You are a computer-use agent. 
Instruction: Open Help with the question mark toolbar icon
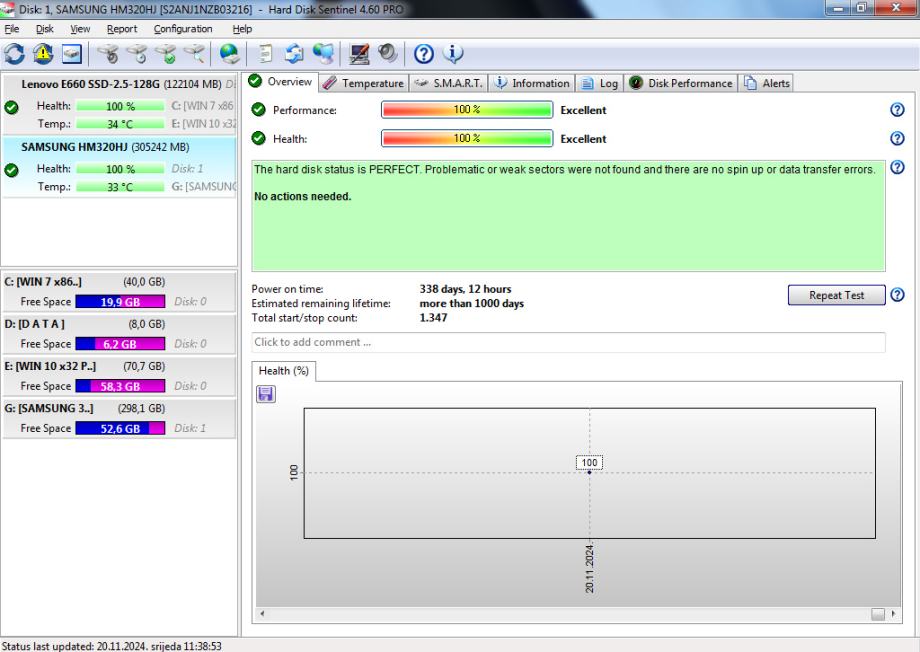424,54
